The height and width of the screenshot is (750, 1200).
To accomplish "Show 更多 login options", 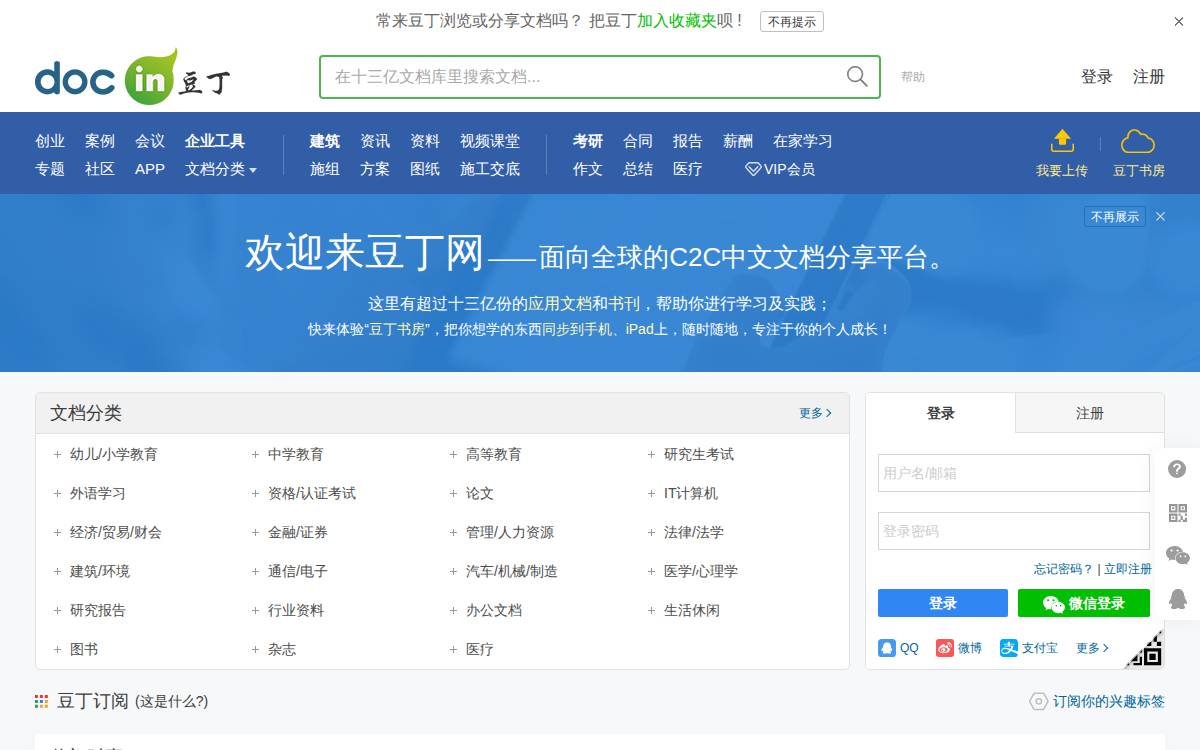I will 1092,648.
